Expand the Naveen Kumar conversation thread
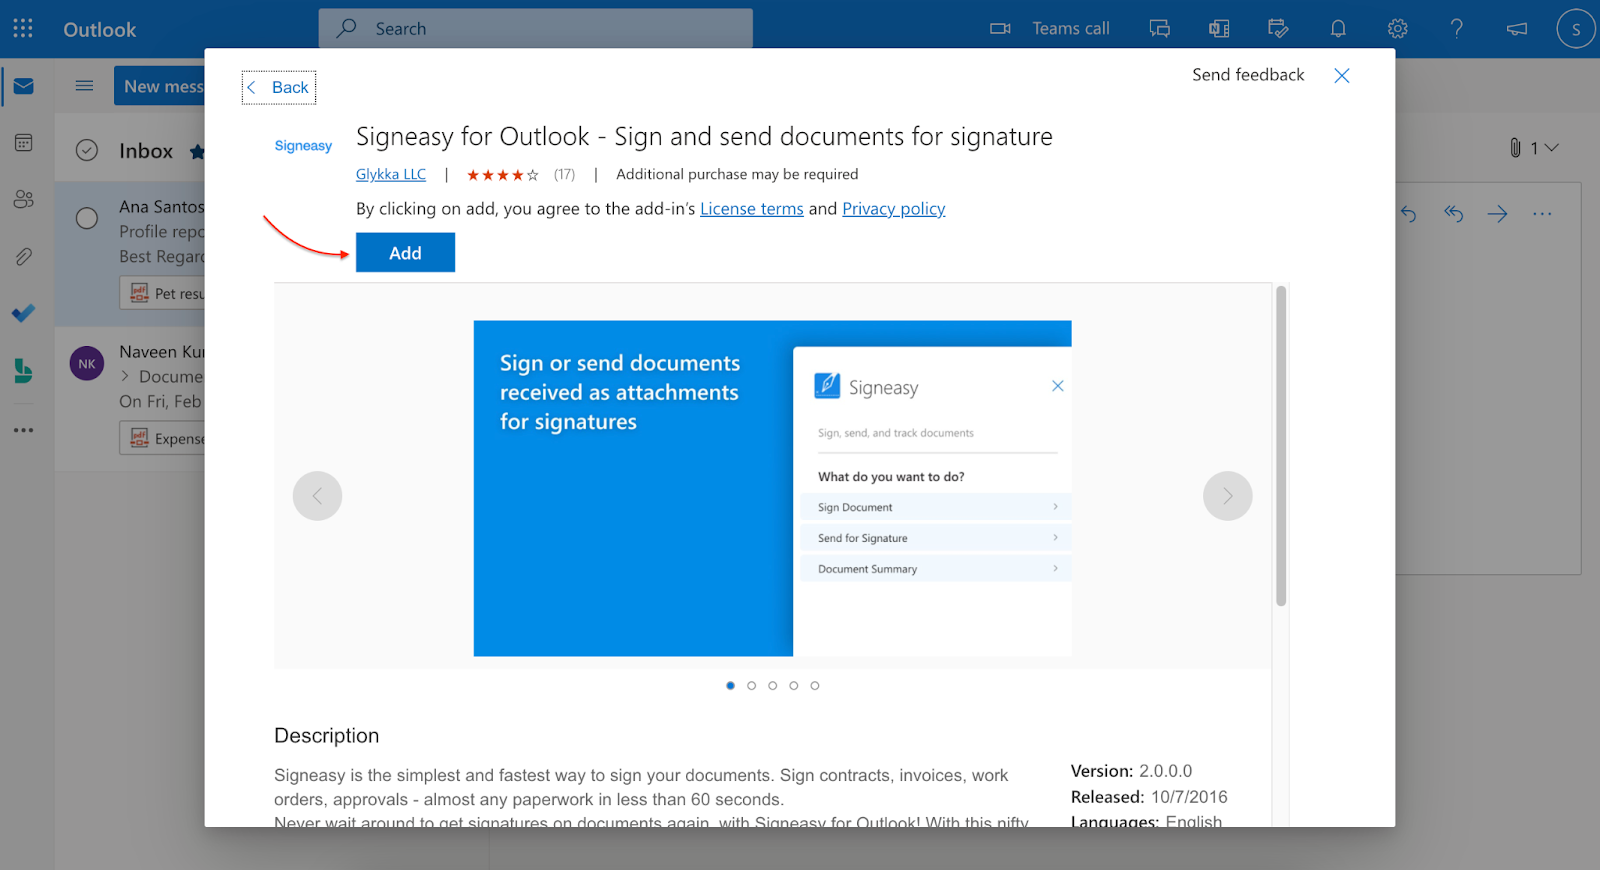1600x870 pixels. [125, 377]
